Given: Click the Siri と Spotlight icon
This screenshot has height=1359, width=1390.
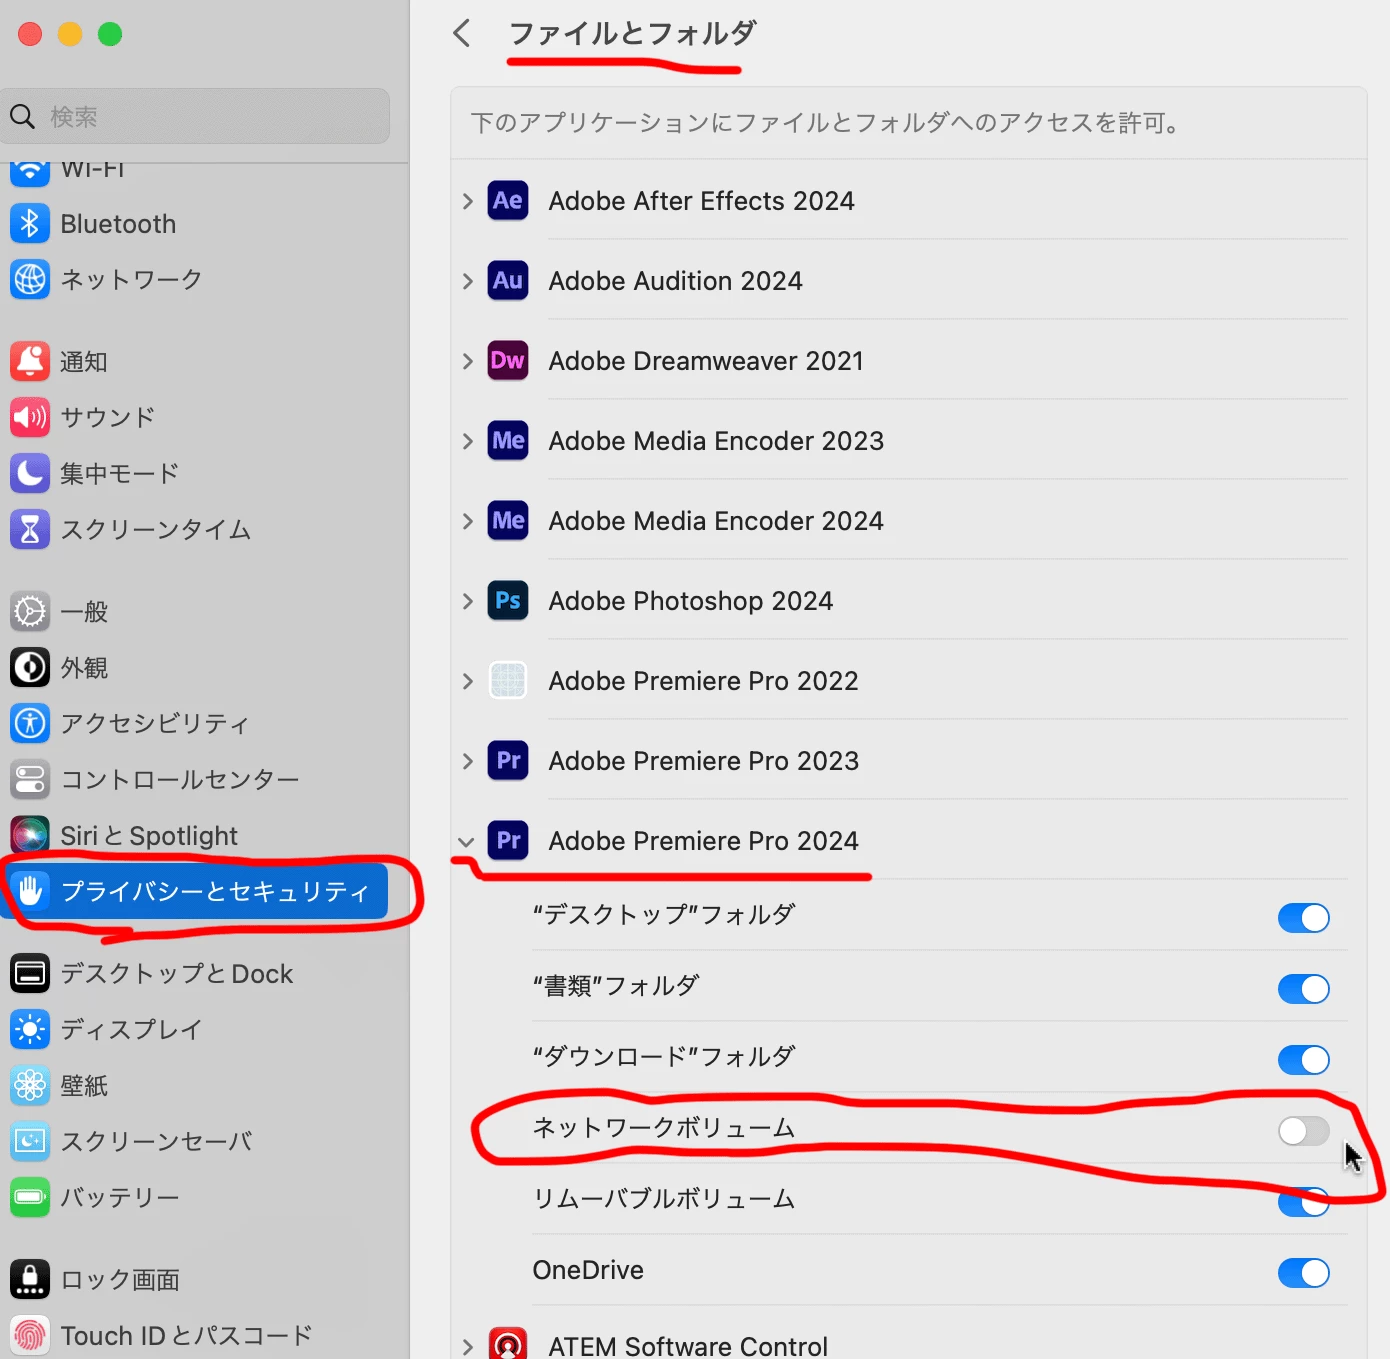Looking at the screenshot, I should [30, 835].
